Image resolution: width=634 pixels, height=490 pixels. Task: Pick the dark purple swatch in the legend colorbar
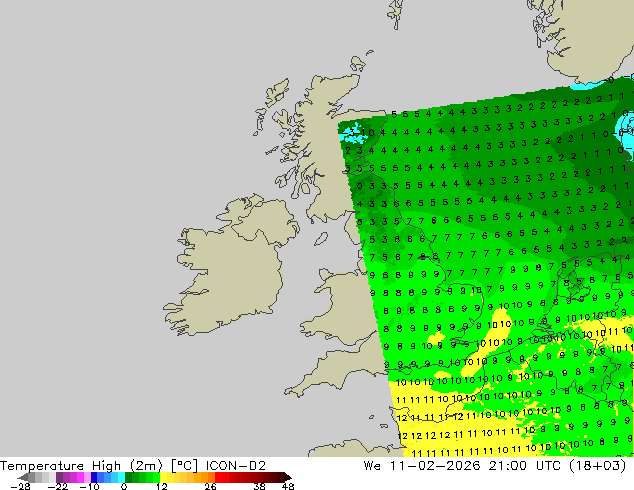[59, 477]
